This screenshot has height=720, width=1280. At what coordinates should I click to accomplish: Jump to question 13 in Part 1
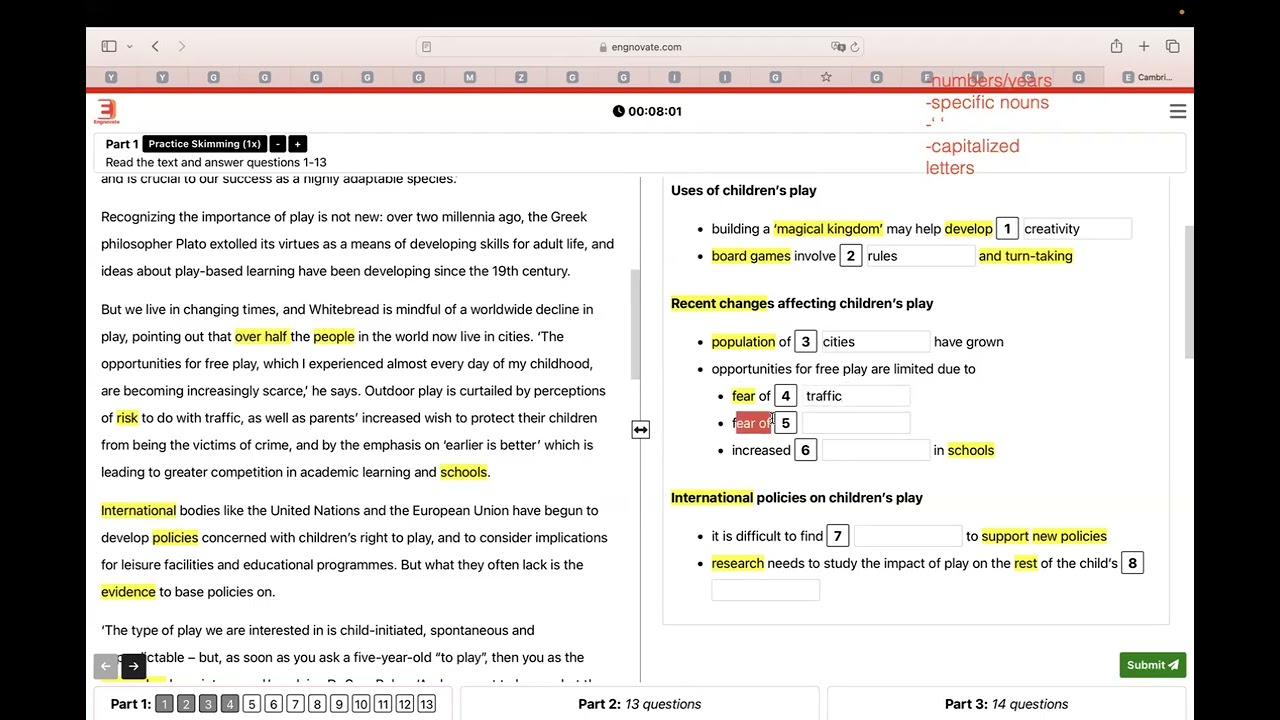(x=426, y=704)
